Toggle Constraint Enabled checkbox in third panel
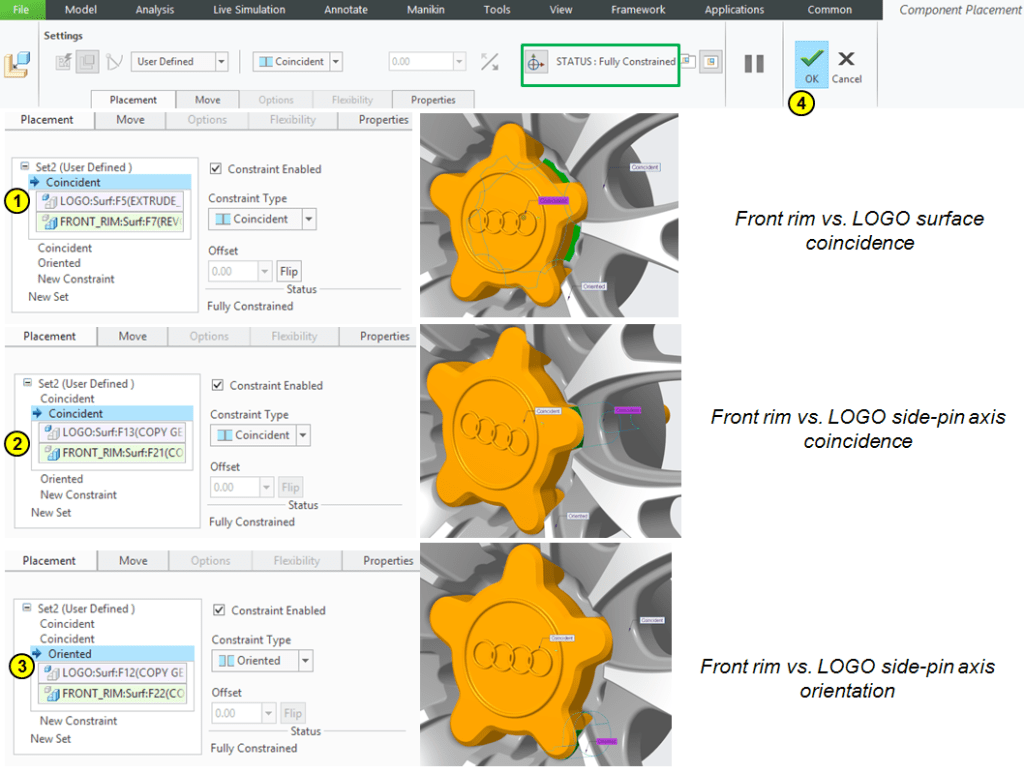 tap(220, 610)
